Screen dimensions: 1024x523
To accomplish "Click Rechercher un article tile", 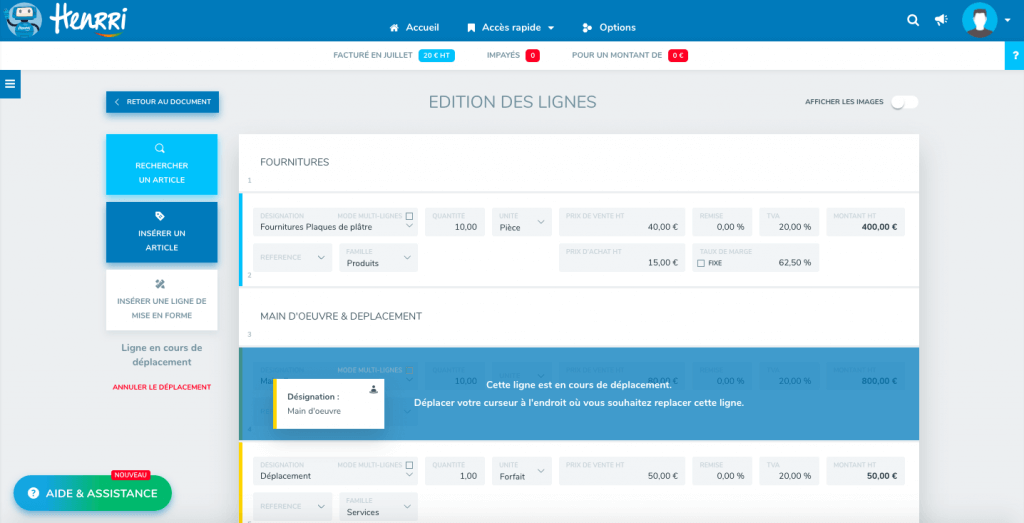I will [x=161, y=164].
